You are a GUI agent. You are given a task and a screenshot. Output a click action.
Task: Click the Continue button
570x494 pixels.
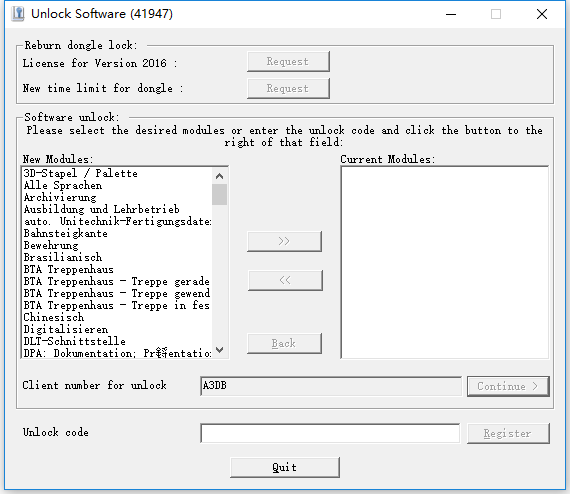point(508,386)
